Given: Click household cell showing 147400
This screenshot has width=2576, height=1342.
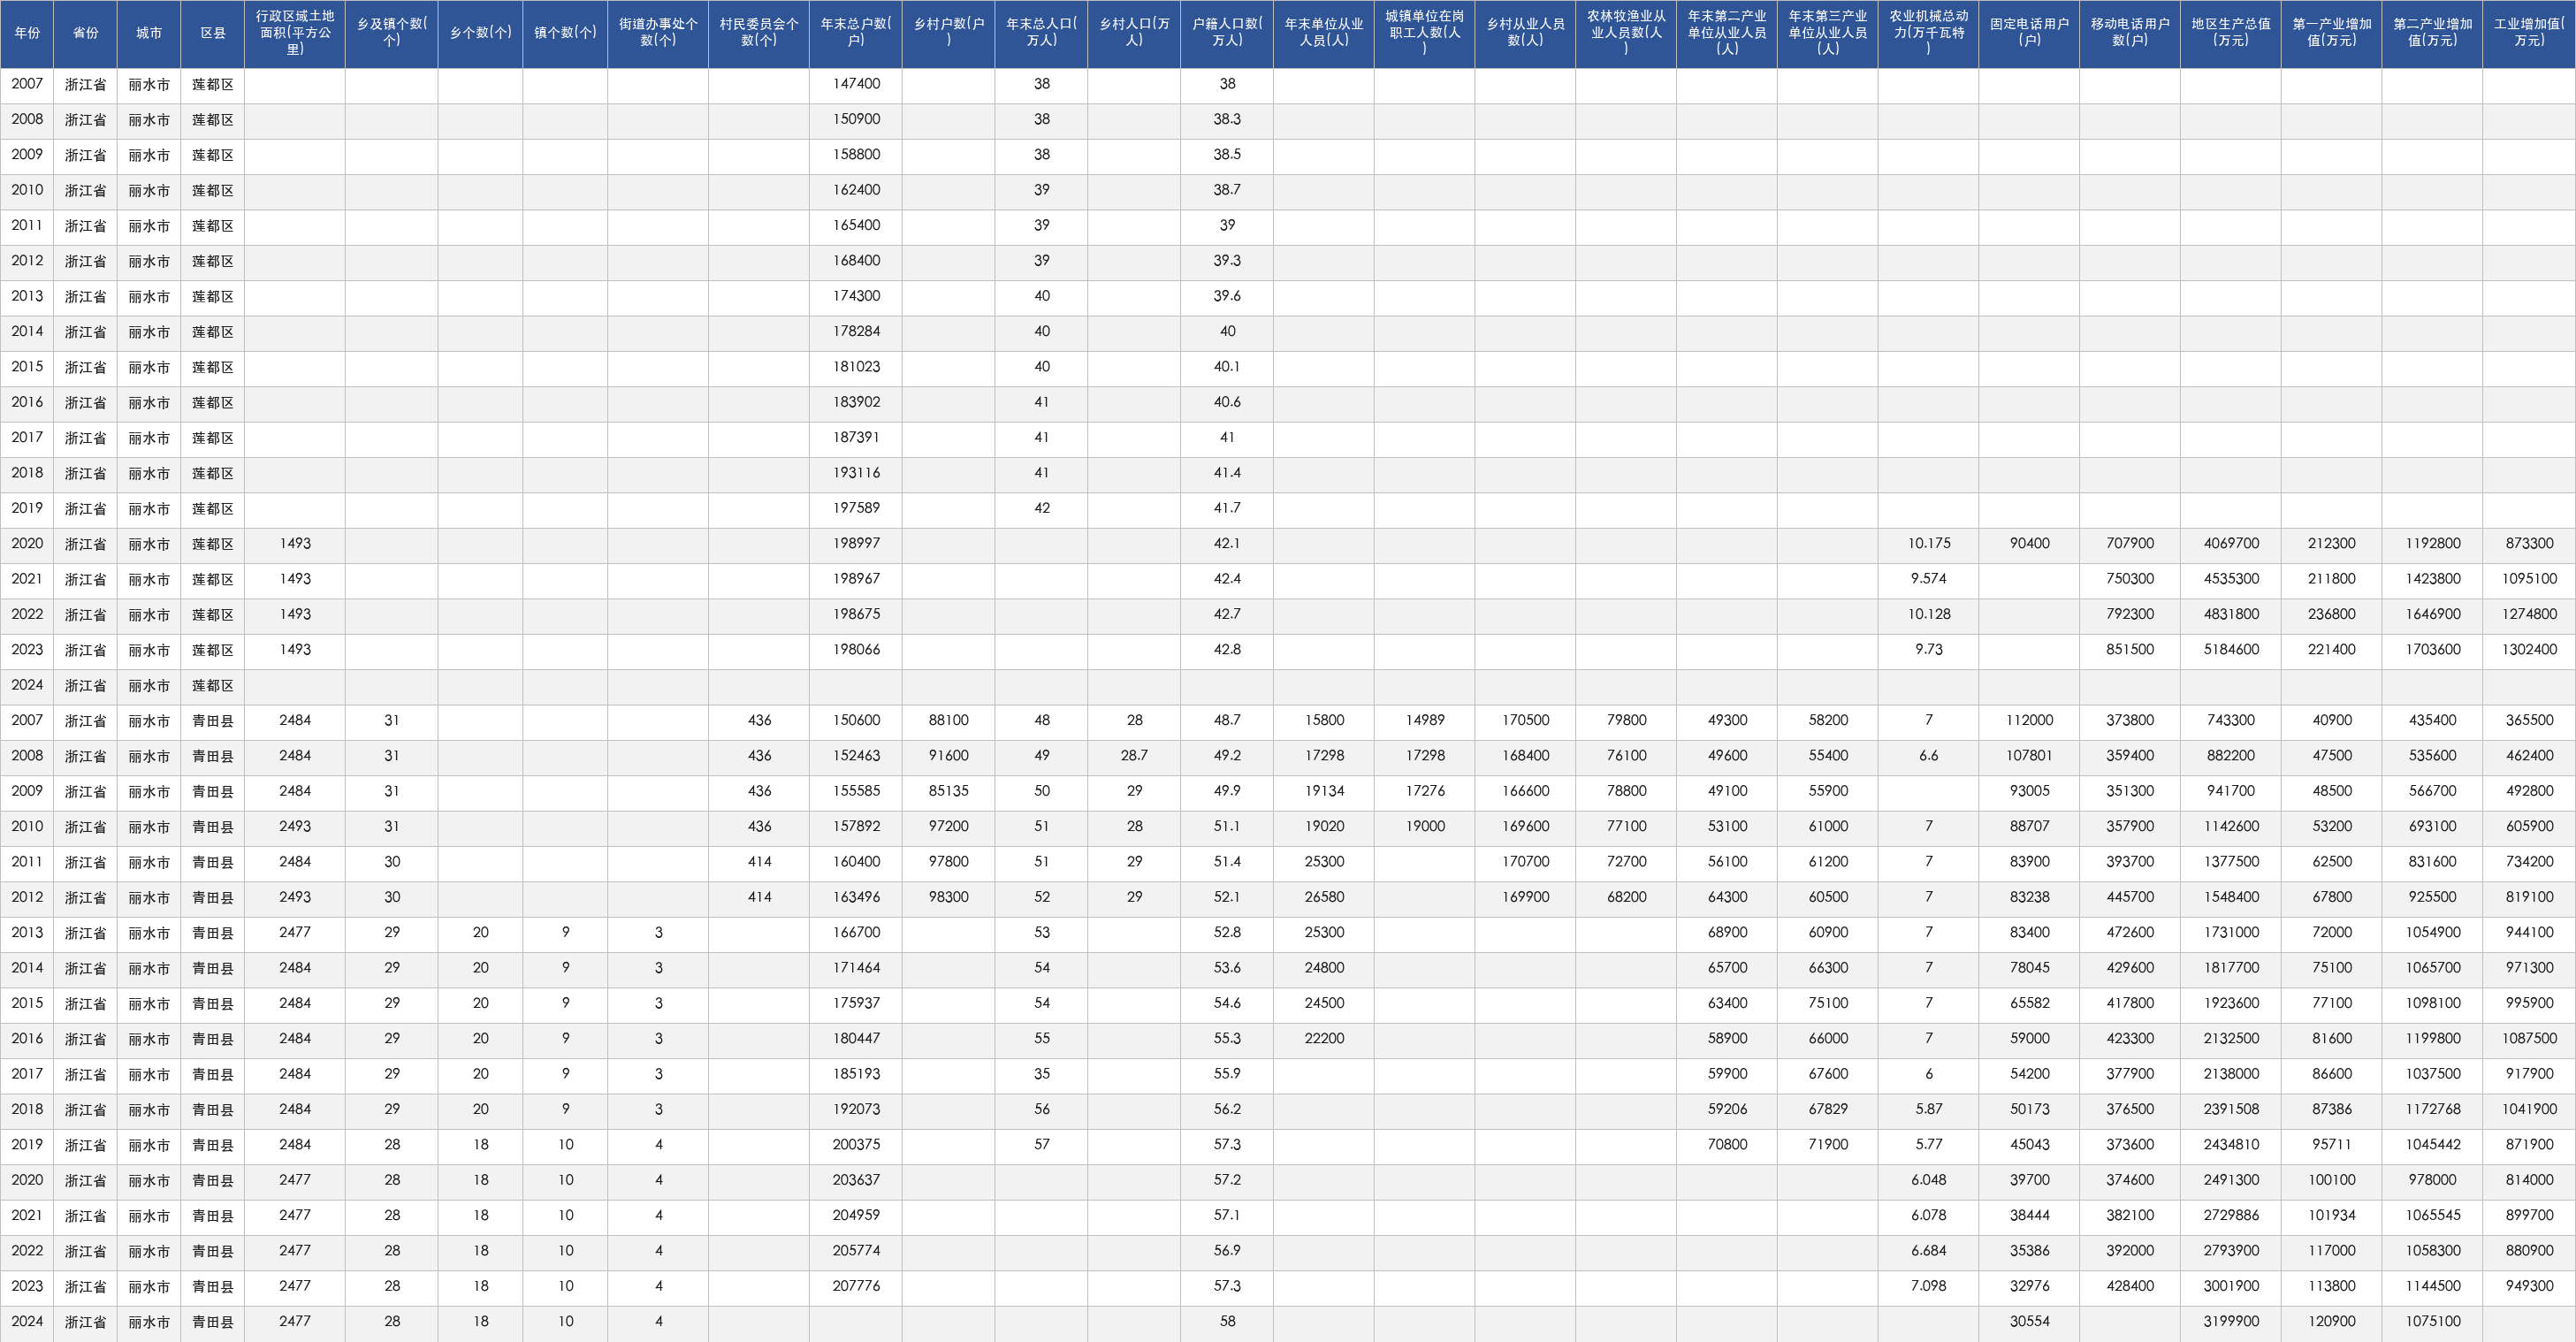Looking at the screenshot, I should click(x=856, y=84).
